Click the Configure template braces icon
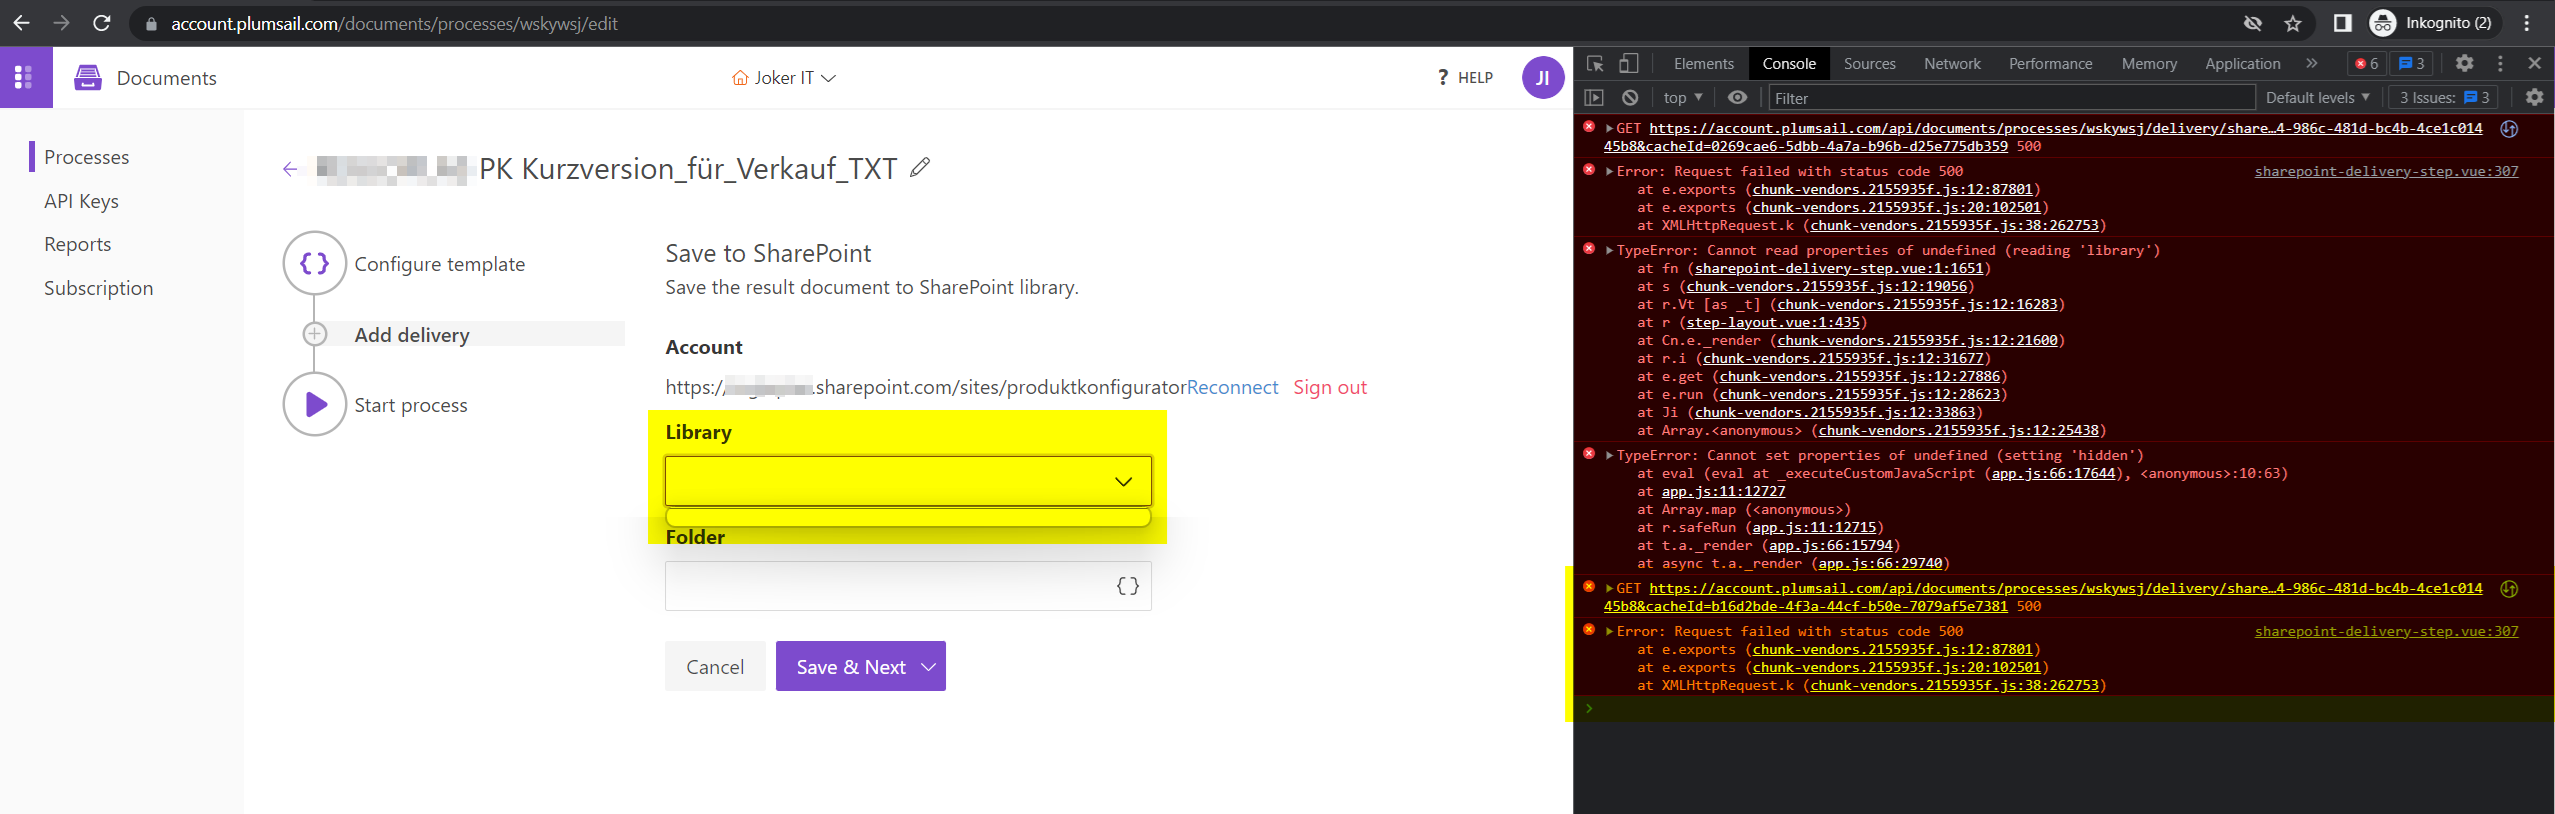This screenshot has width=2555, height=814. [315, 263]
